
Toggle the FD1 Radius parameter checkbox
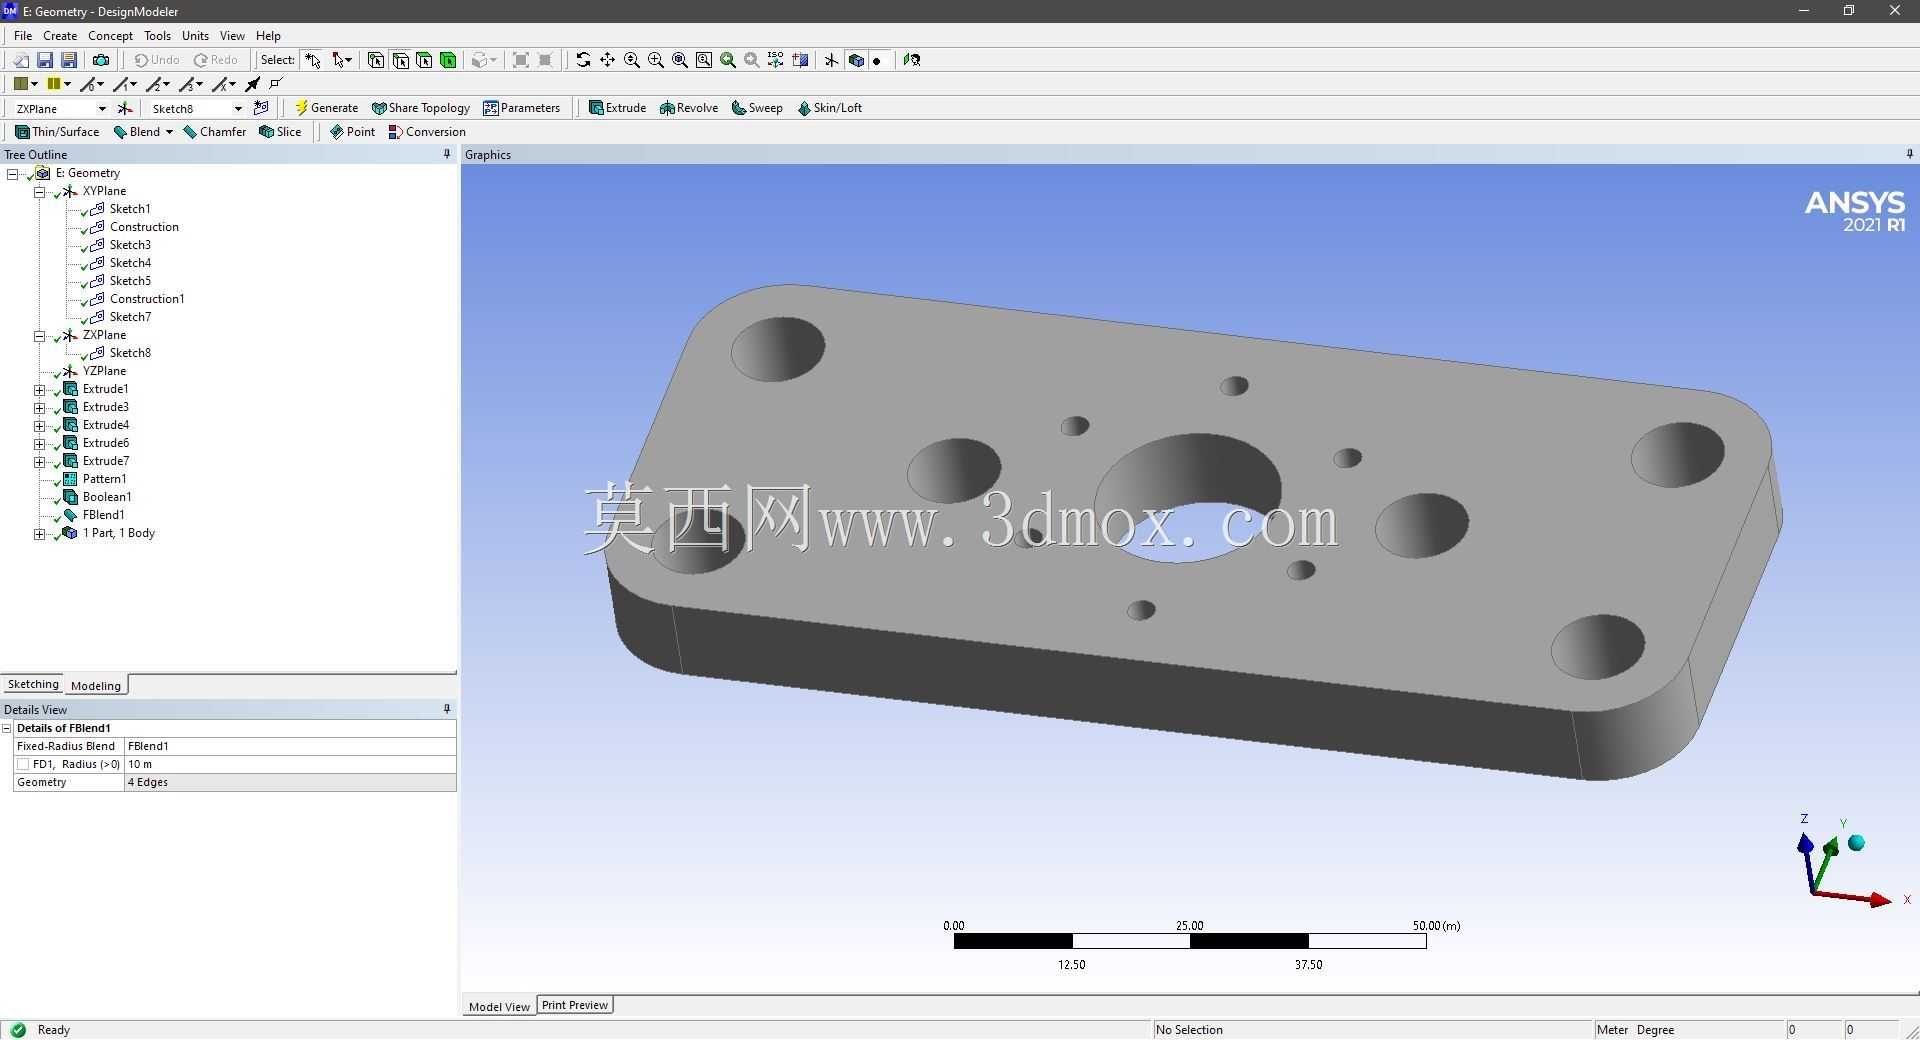pos(23,764)
